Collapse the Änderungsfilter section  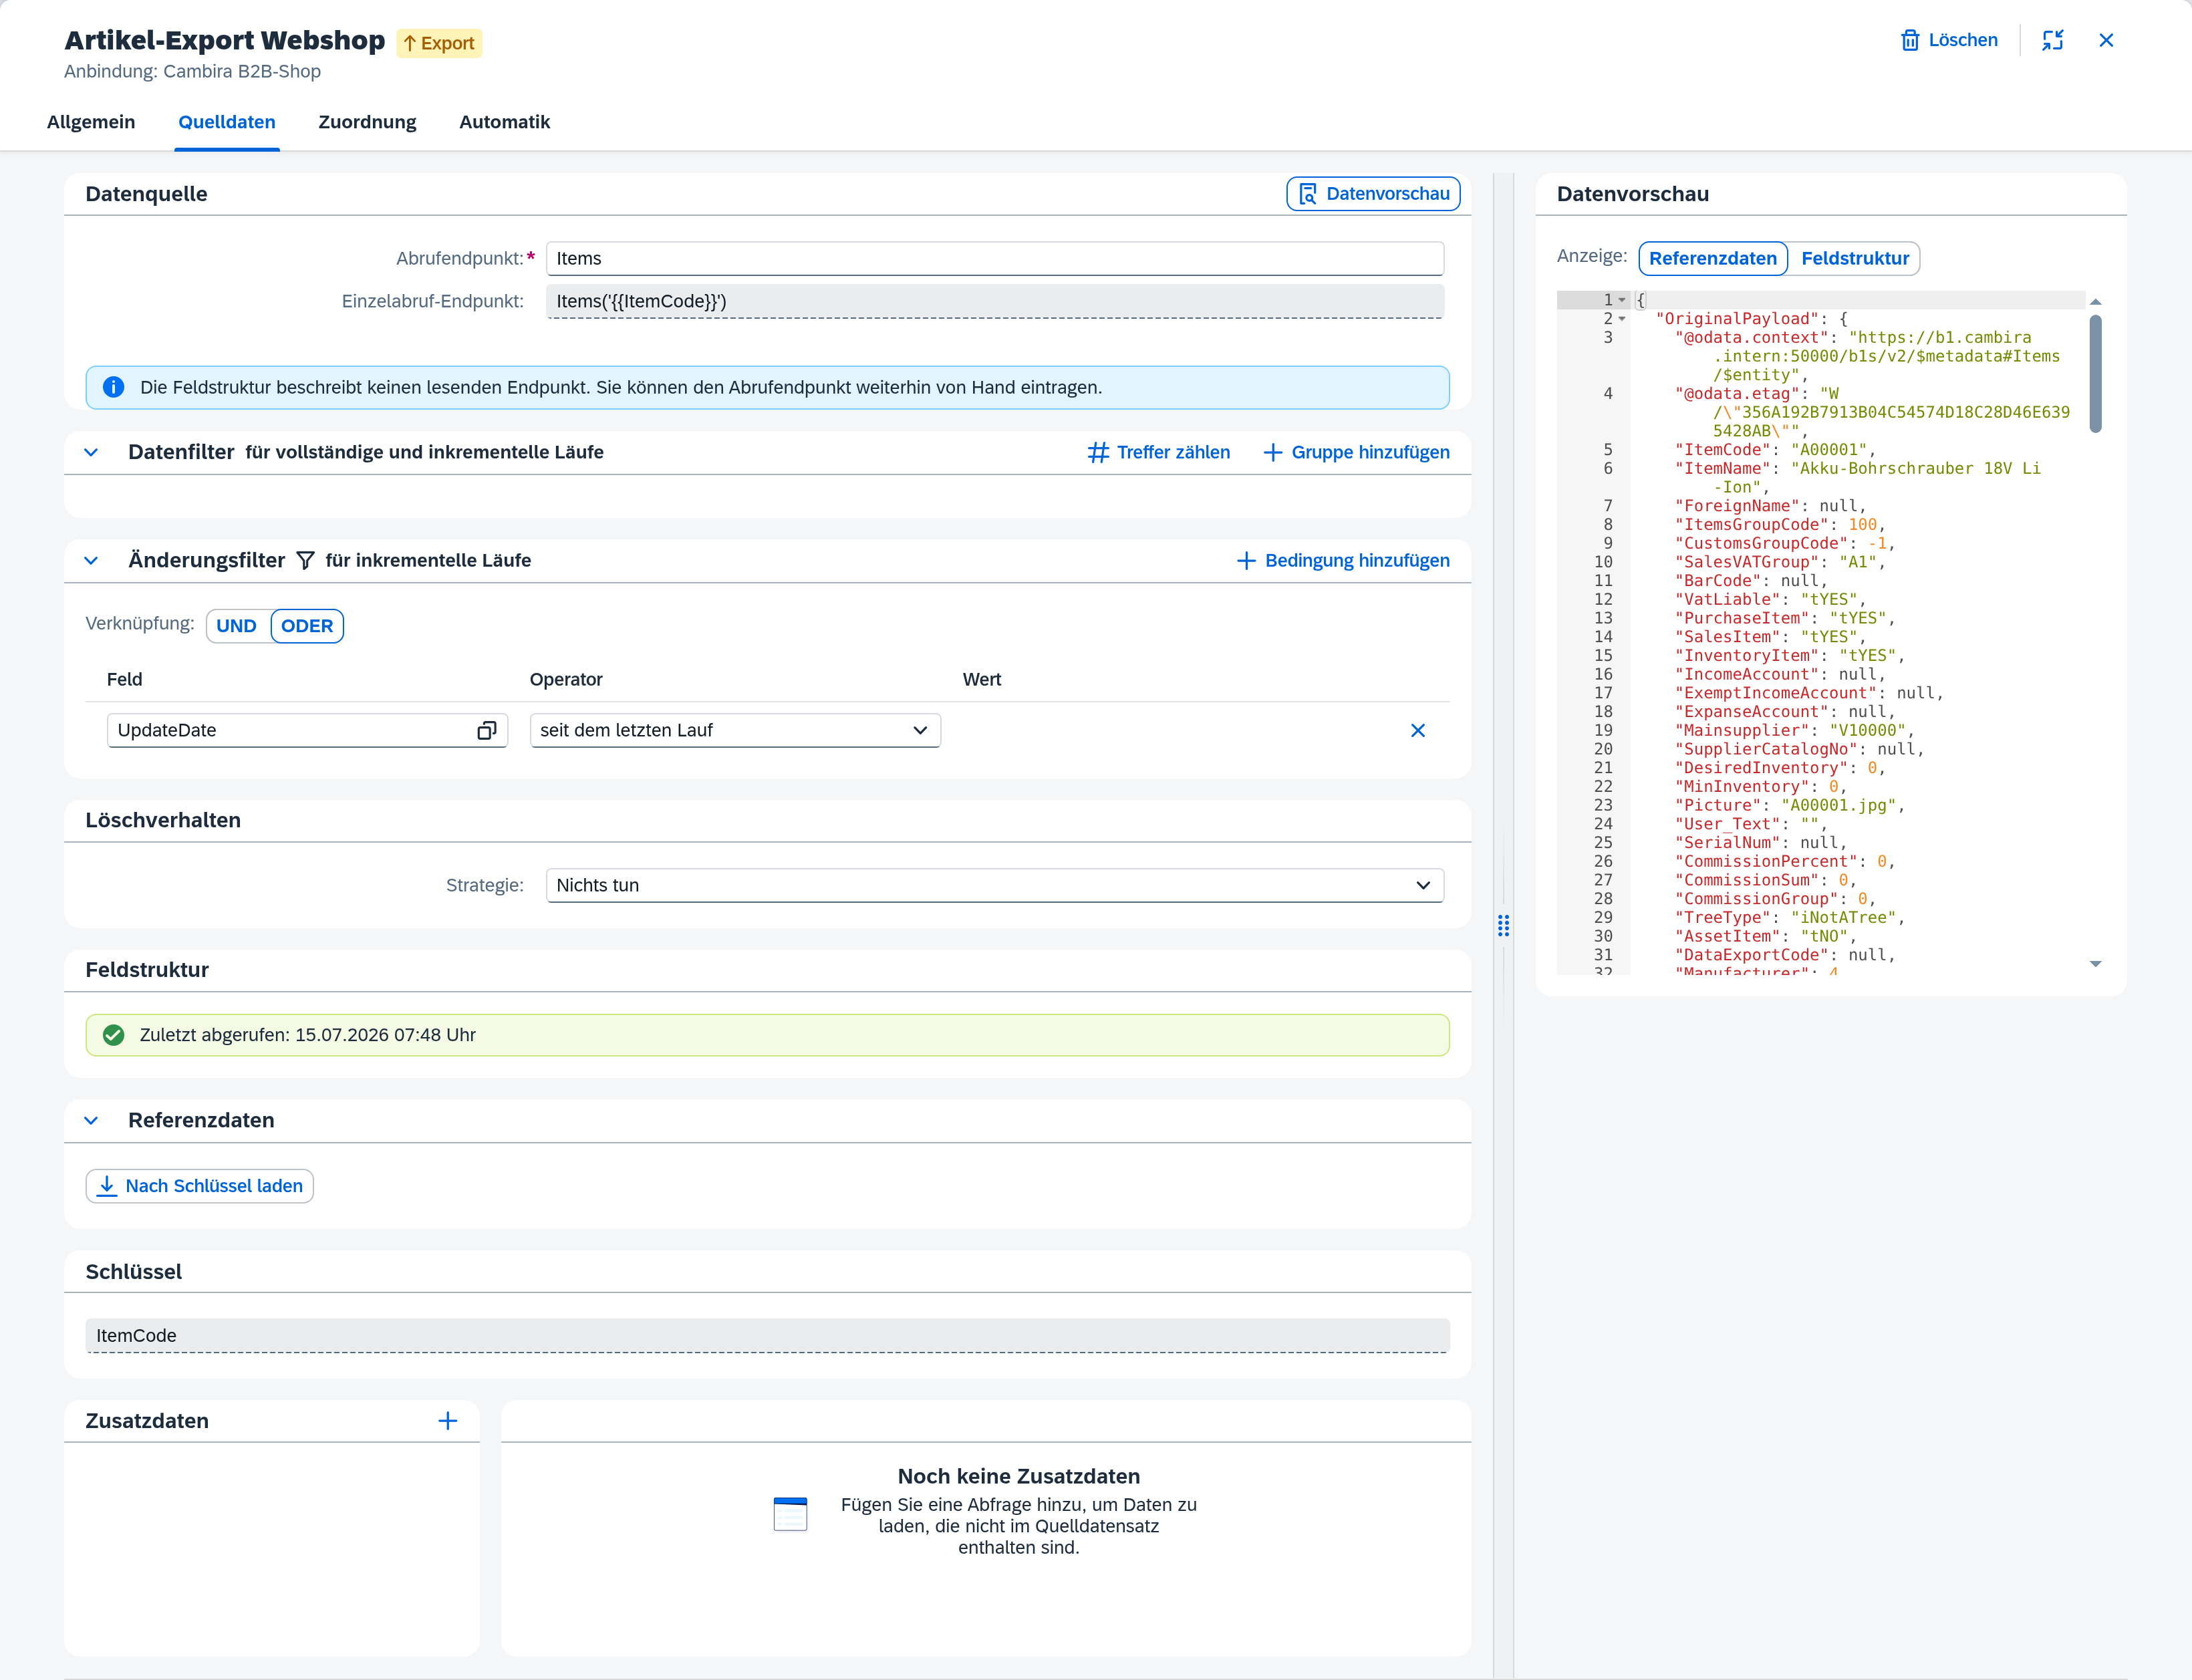point(91,560)
